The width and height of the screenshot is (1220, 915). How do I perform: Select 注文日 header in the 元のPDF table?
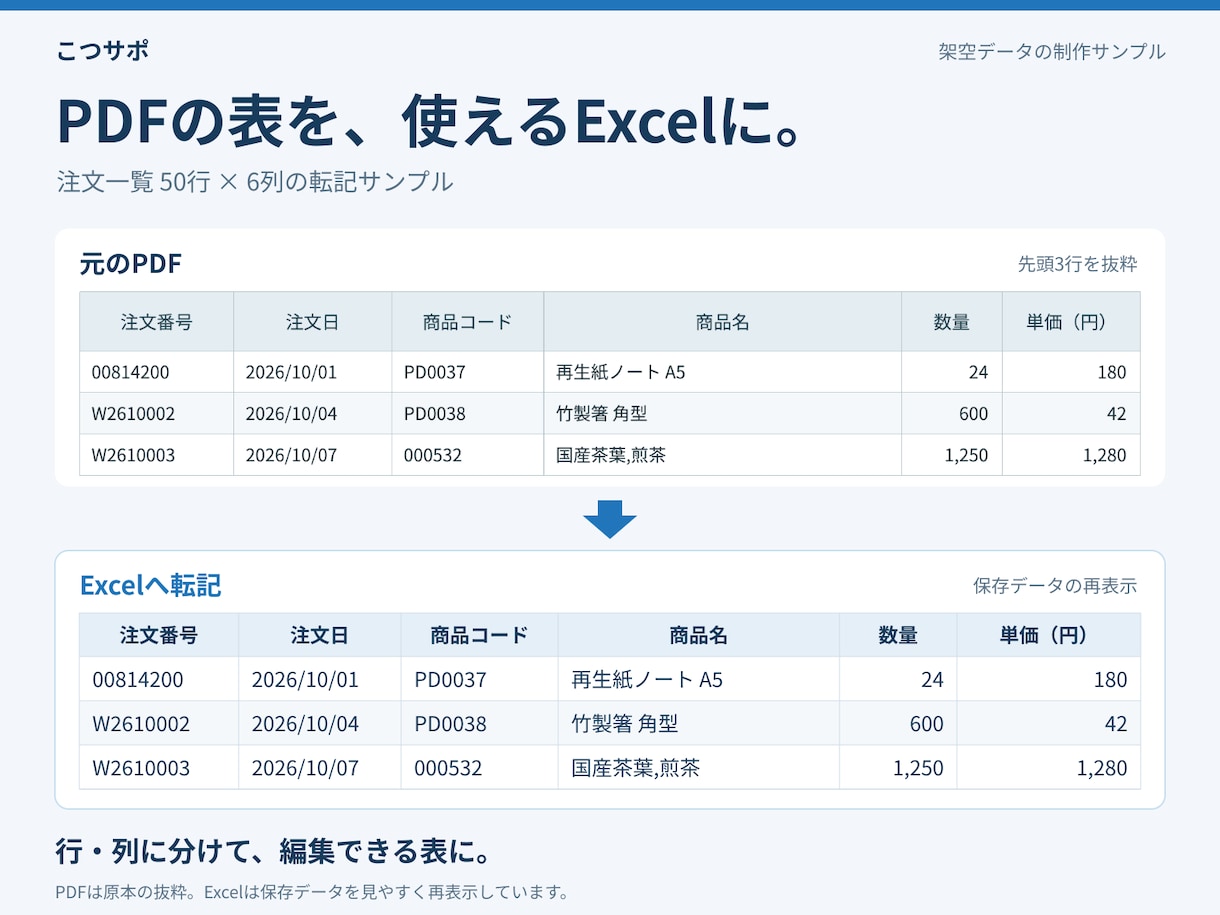312,322
